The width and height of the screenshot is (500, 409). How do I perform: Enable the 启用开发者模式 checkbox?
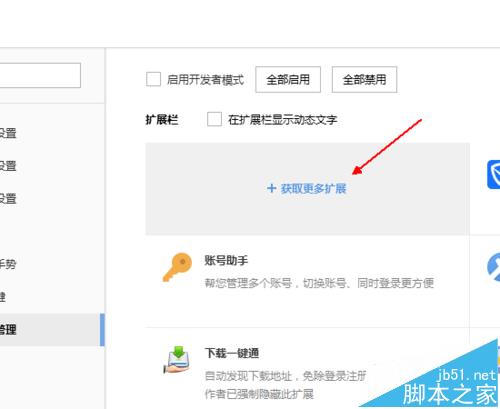[x=153, y=79]
